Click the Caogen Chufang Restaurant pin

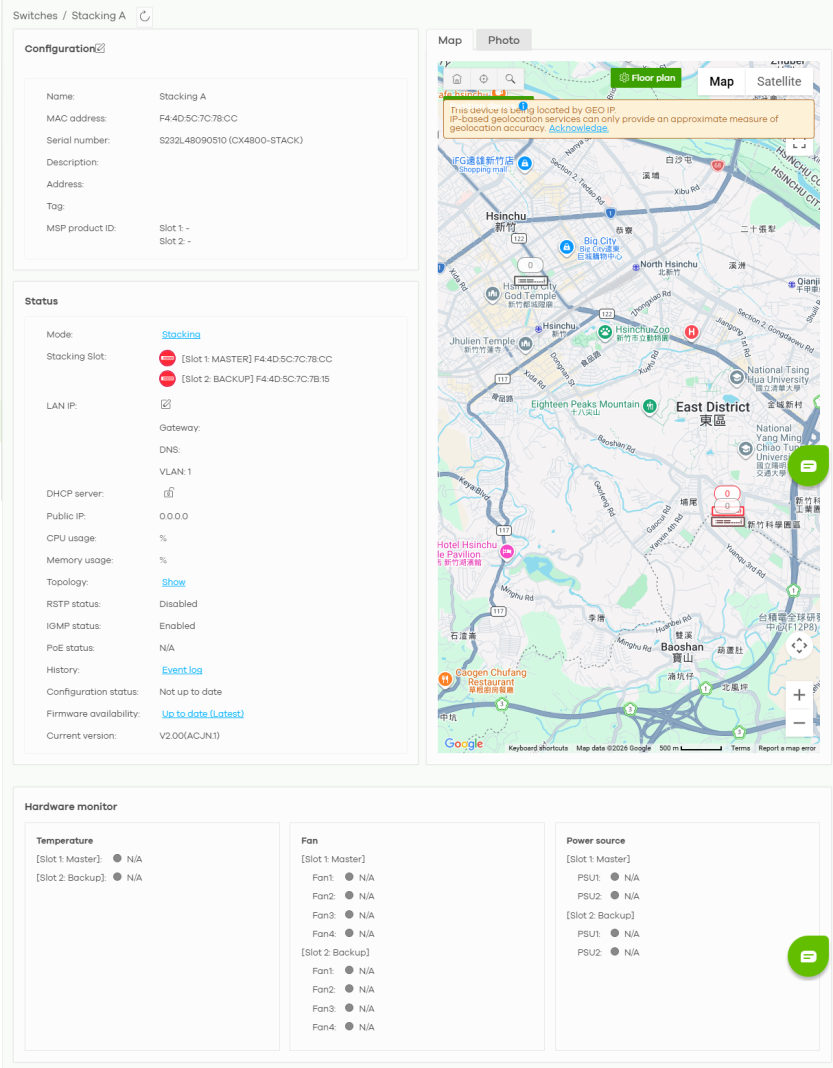click(445, 678)
